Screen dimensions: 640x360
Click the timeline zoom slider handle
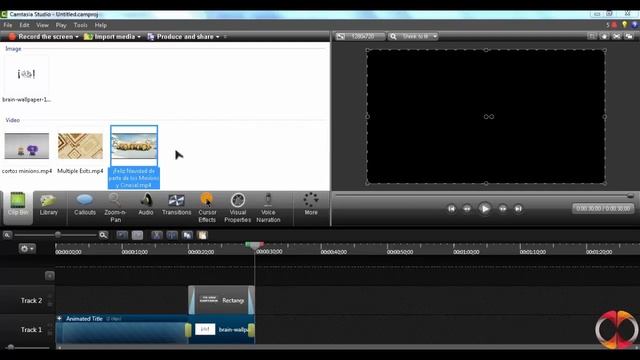58,235
